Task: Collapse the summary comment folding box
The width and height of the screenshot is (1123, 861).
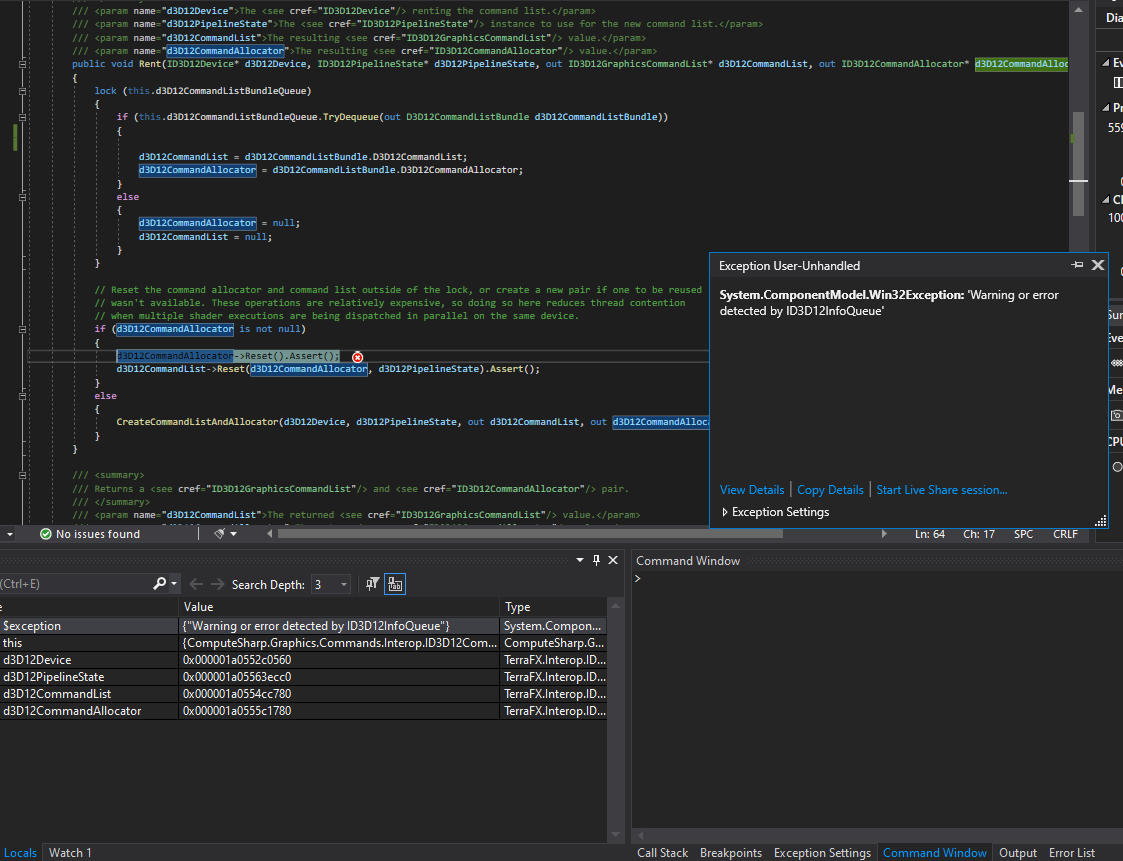Action: pyautogui.click(x=22, y=475)
